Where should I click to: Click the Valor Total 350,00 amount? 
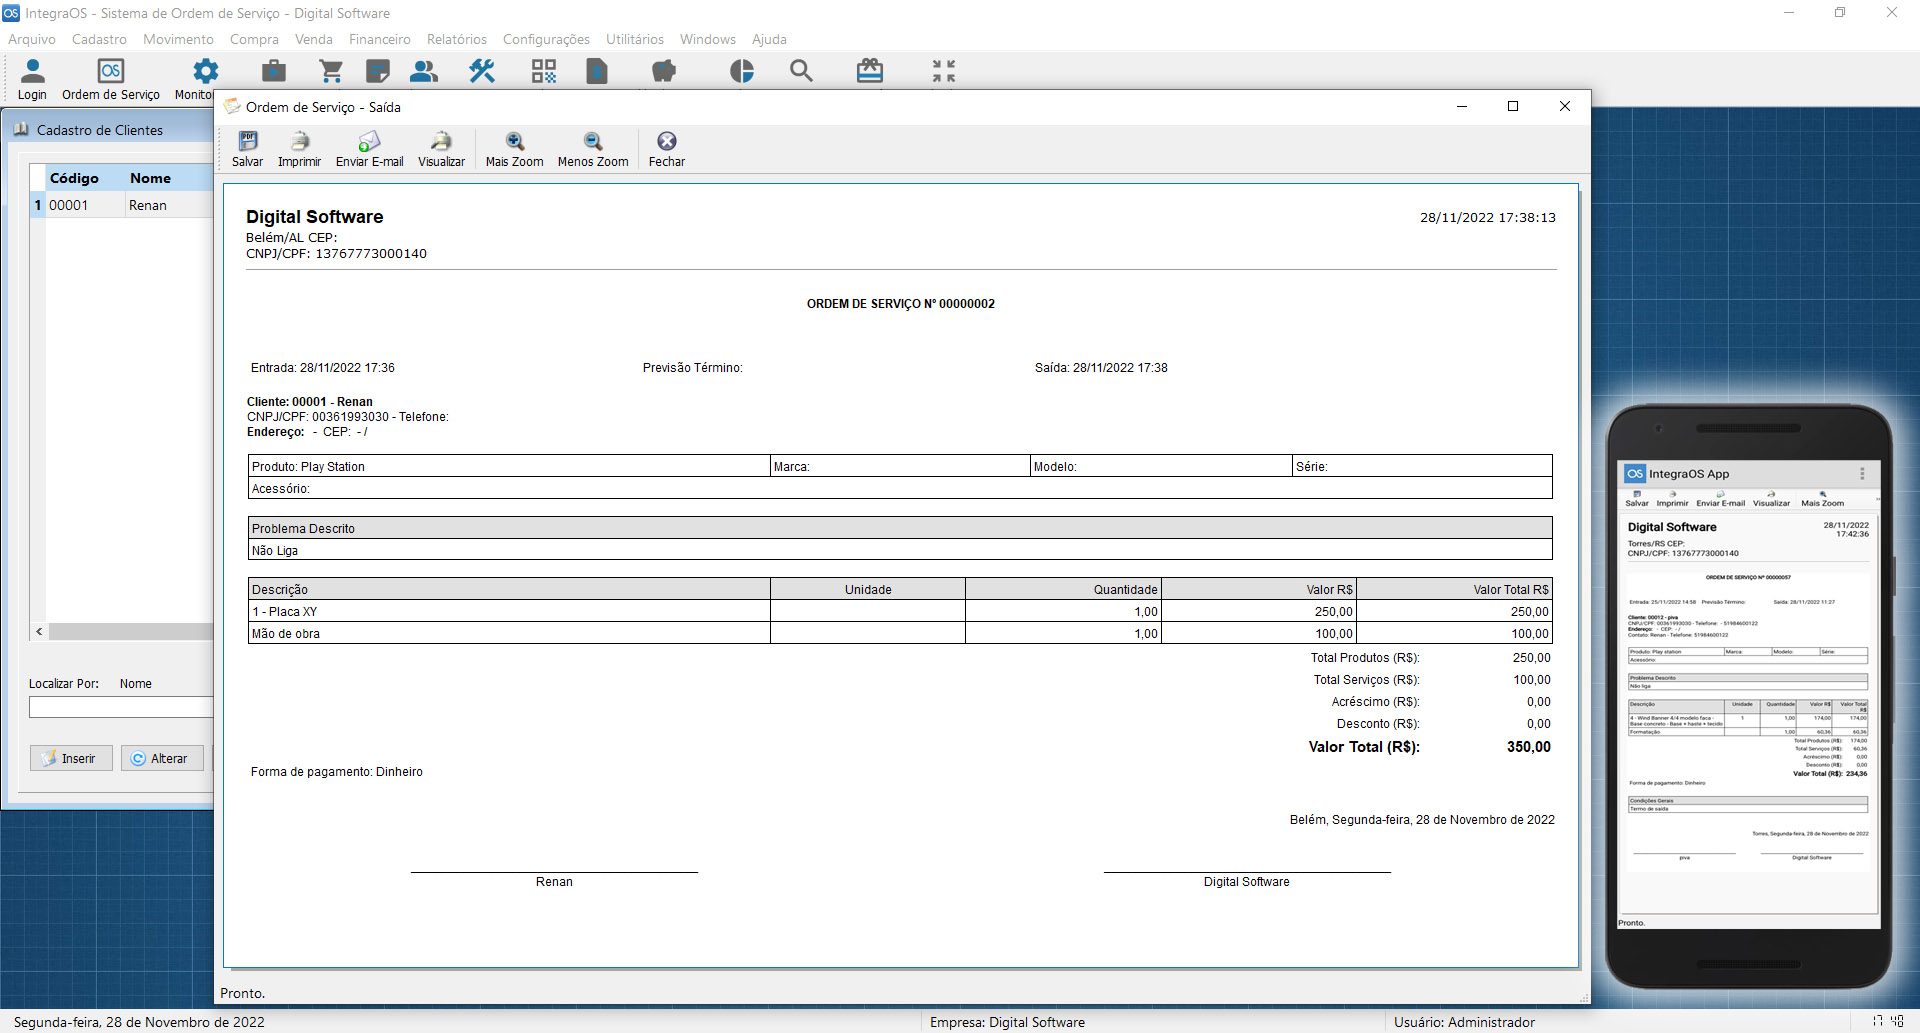(1528, 747)
